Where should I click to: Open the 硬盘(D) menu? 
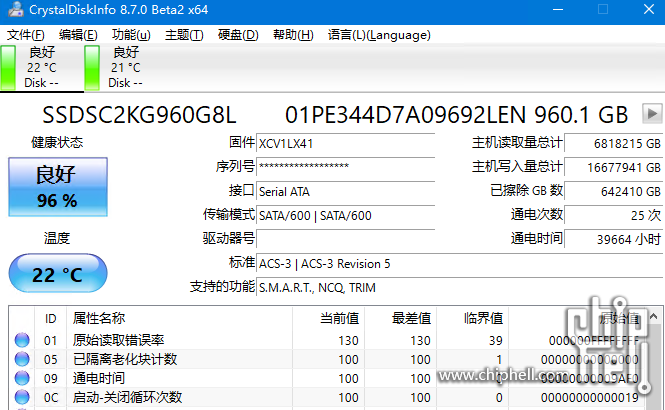point(238,35)
